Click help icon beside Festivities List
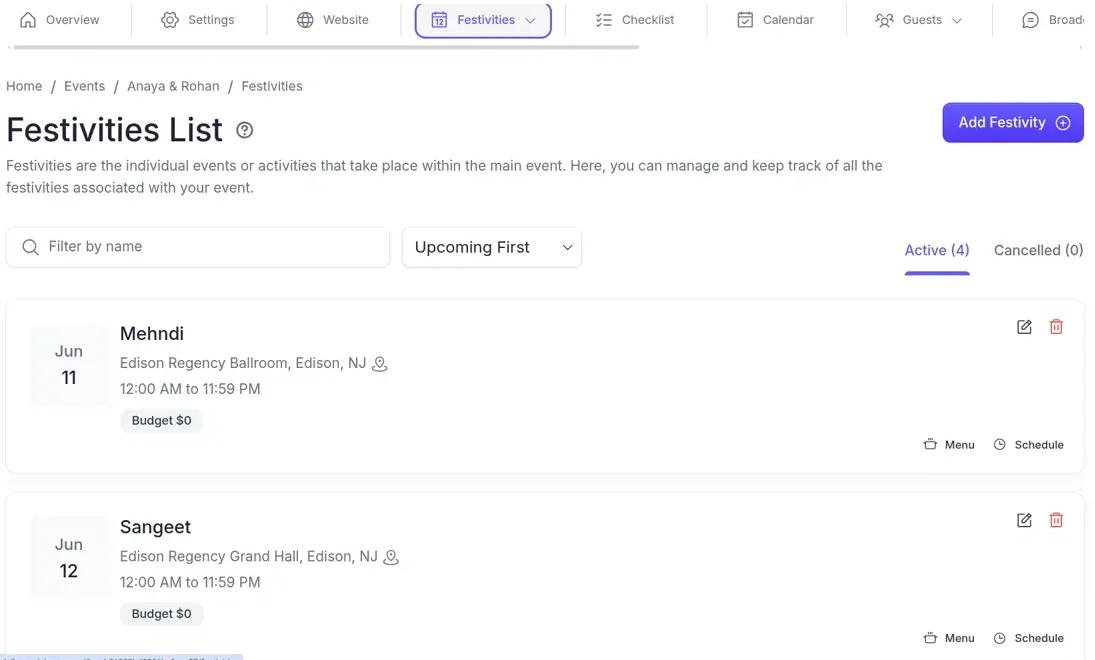Image resolution: width=1095 pixels, height=660 pixels. pyautogui.click(x=244, y=130)
